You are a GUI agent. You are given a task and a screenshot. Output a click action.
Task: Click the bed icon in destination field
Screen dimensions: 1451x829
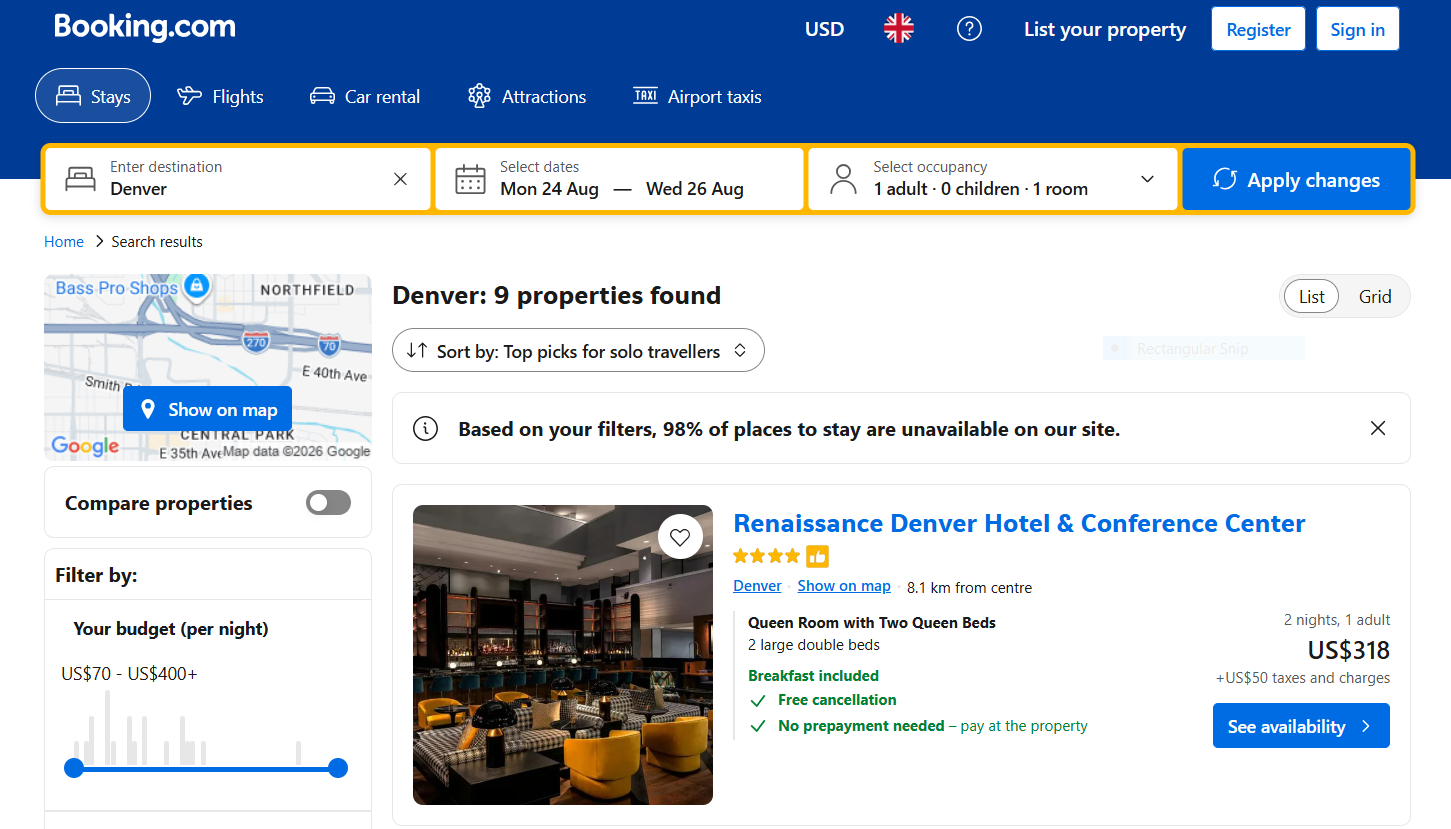tap(80, 179)
